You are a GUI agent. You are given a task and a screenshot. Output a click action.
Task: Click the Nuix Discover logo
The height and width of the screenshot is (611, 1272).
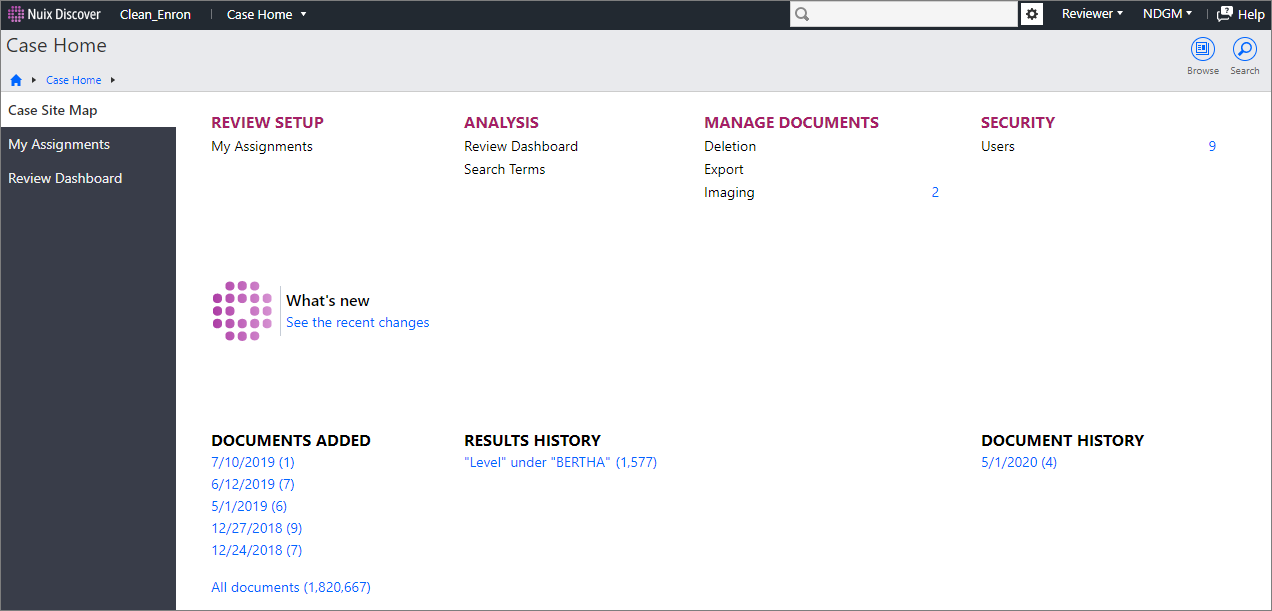coord(55,14)
